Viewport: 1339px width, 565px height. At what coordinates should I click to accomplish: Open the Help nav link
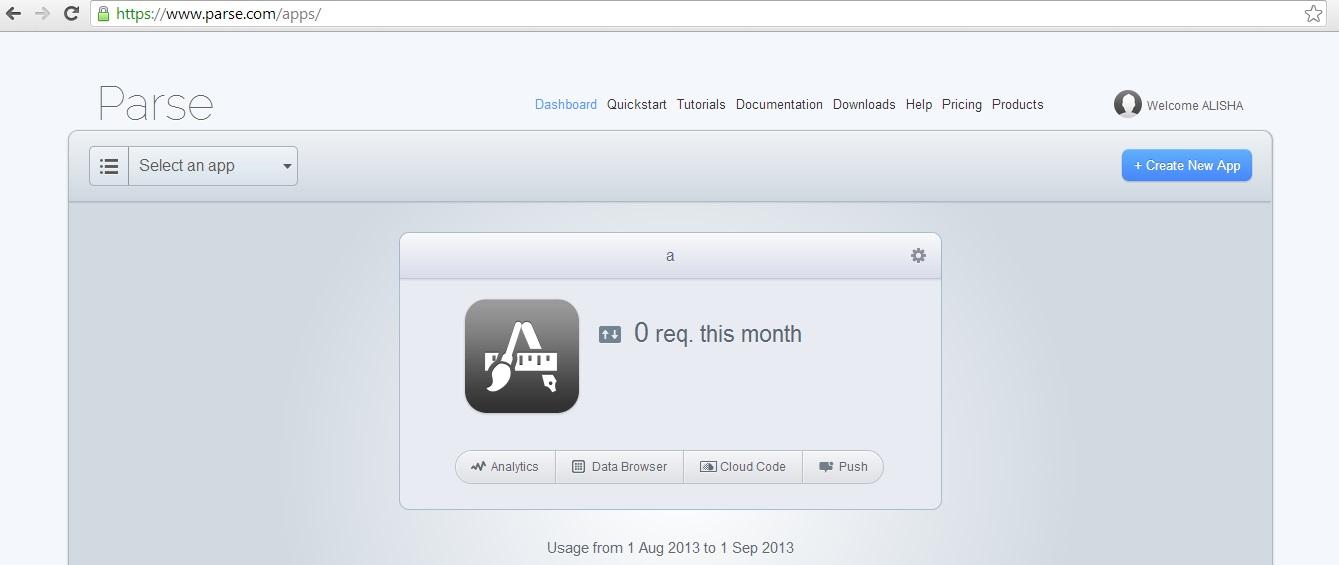[x=919, y=104]
